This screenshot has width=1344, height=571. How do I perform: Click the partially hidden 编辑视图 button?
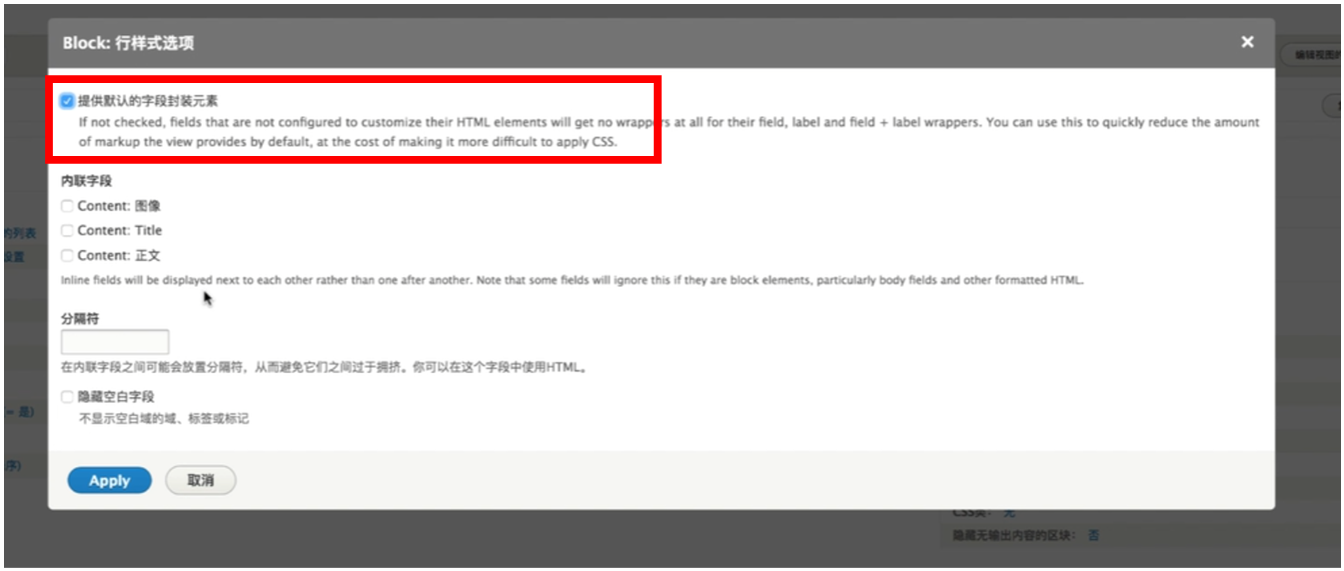(1311, 55)
